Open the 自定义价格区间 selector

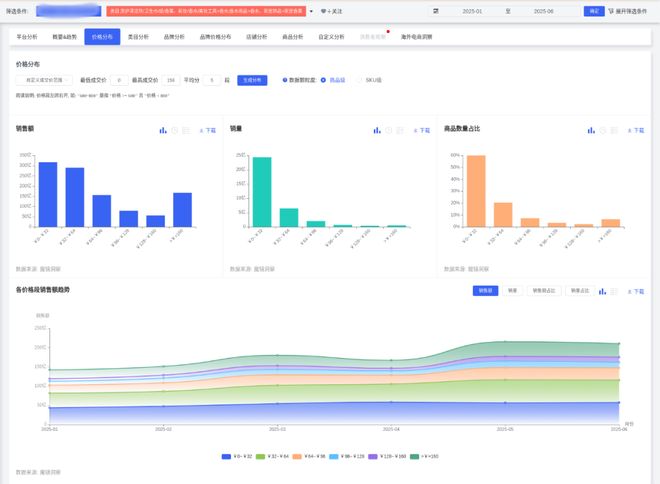click(44, 79)
